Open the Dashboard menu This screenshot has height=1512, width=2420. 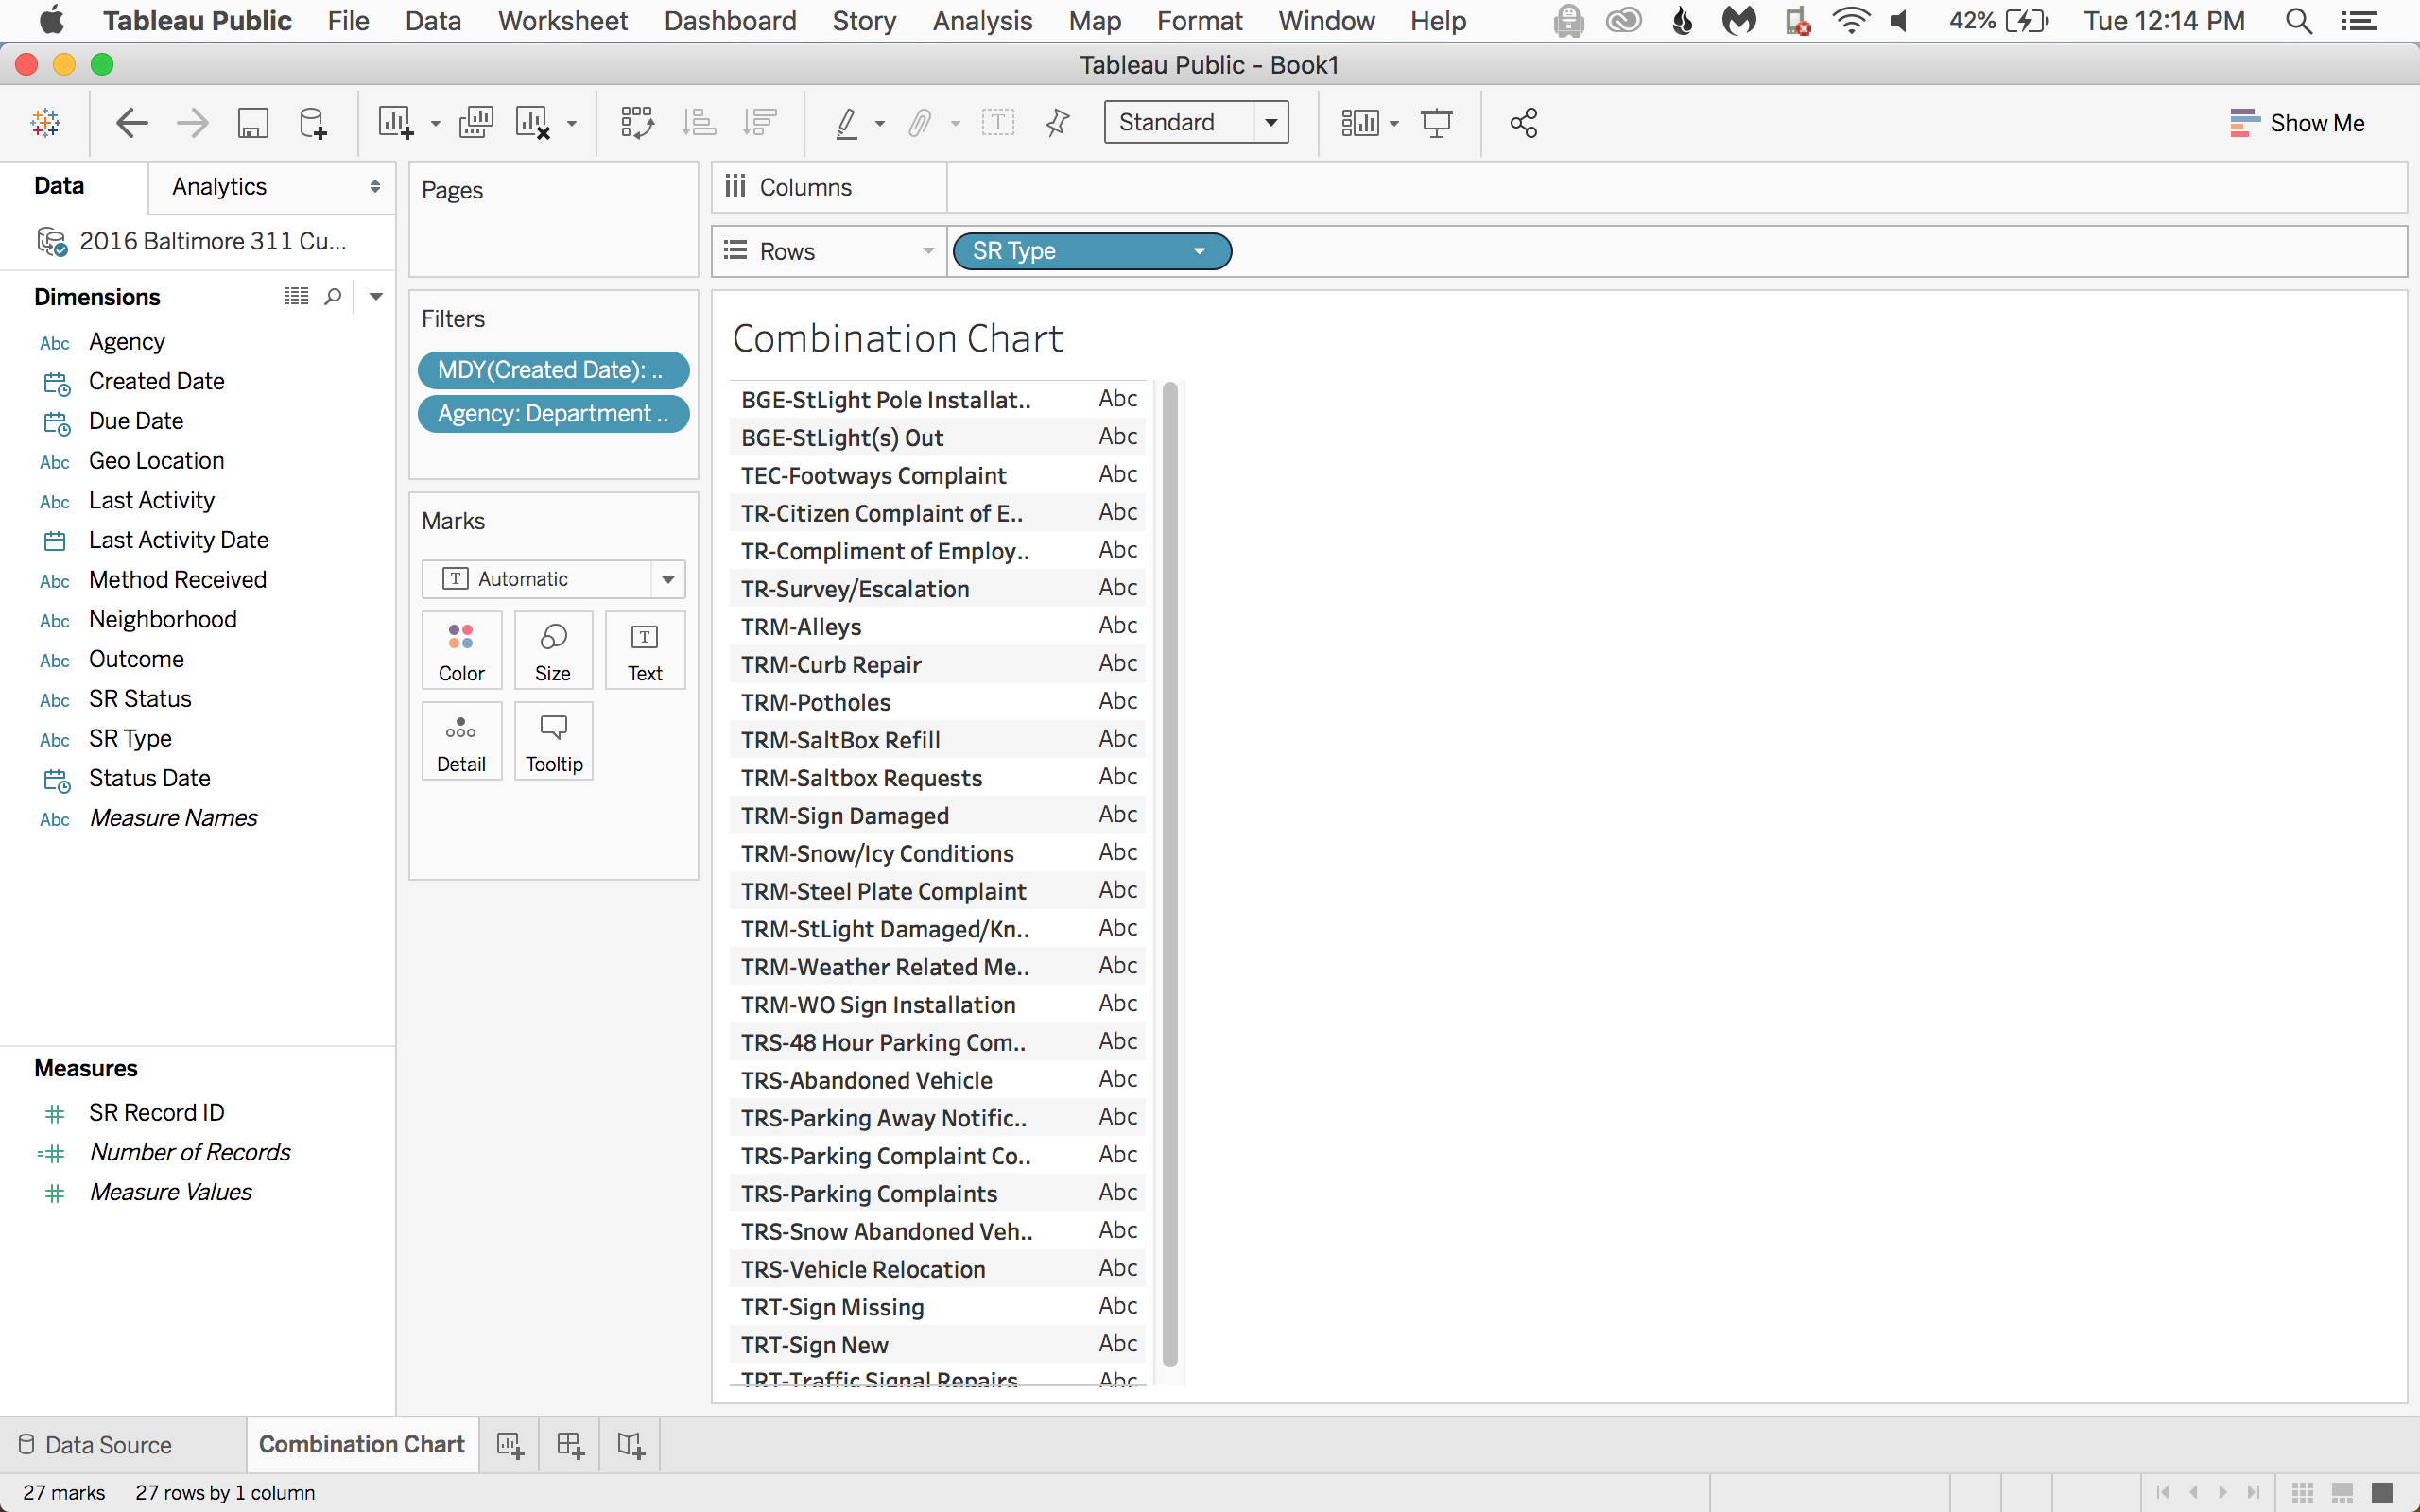[730, 21]
